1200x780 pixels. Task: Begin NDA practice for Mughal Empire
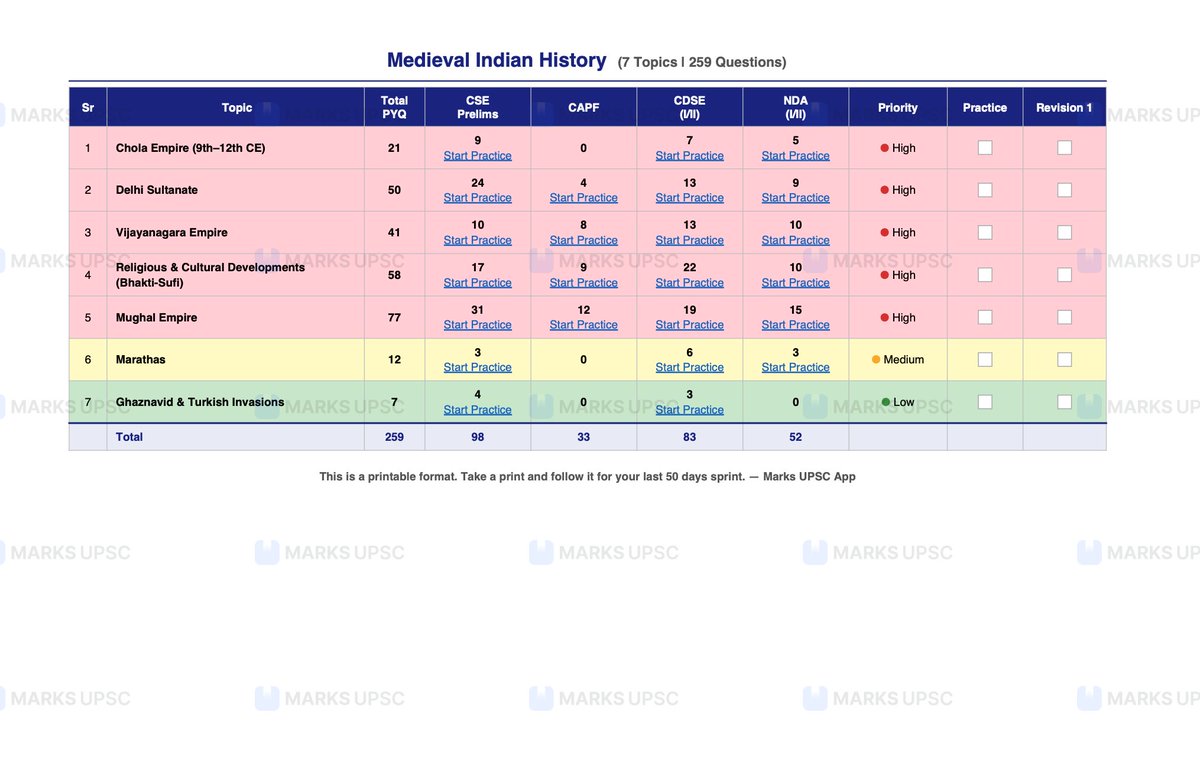pyautogui.click(x=796, y=325)
